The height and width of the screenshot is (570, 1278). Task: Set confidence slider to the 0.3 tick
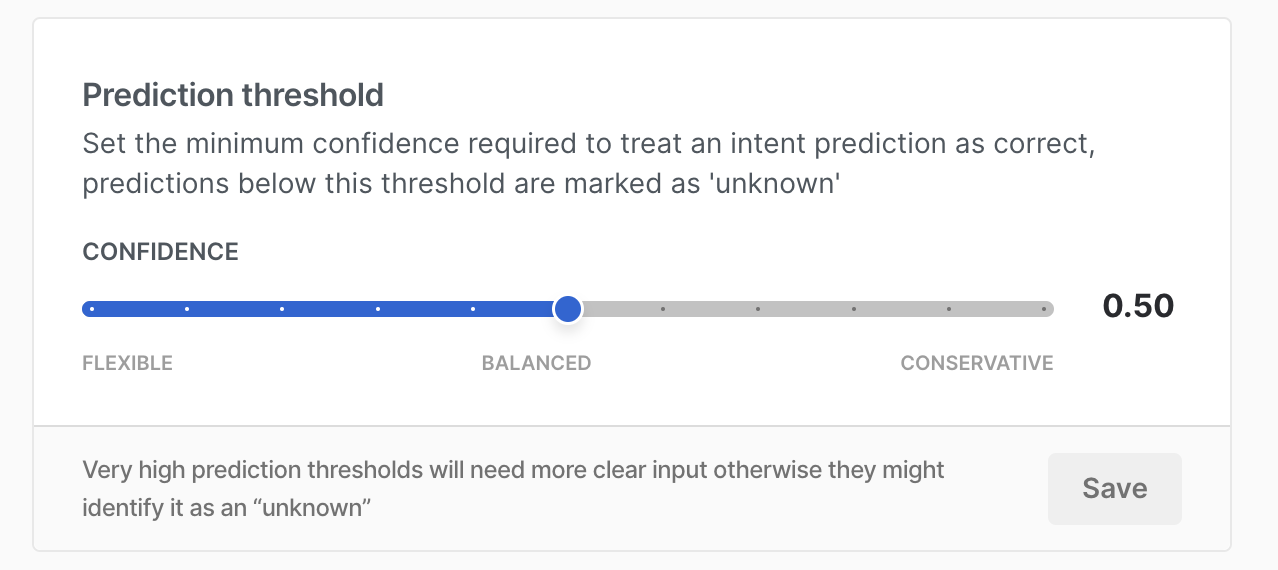click(x=378, y=309)
